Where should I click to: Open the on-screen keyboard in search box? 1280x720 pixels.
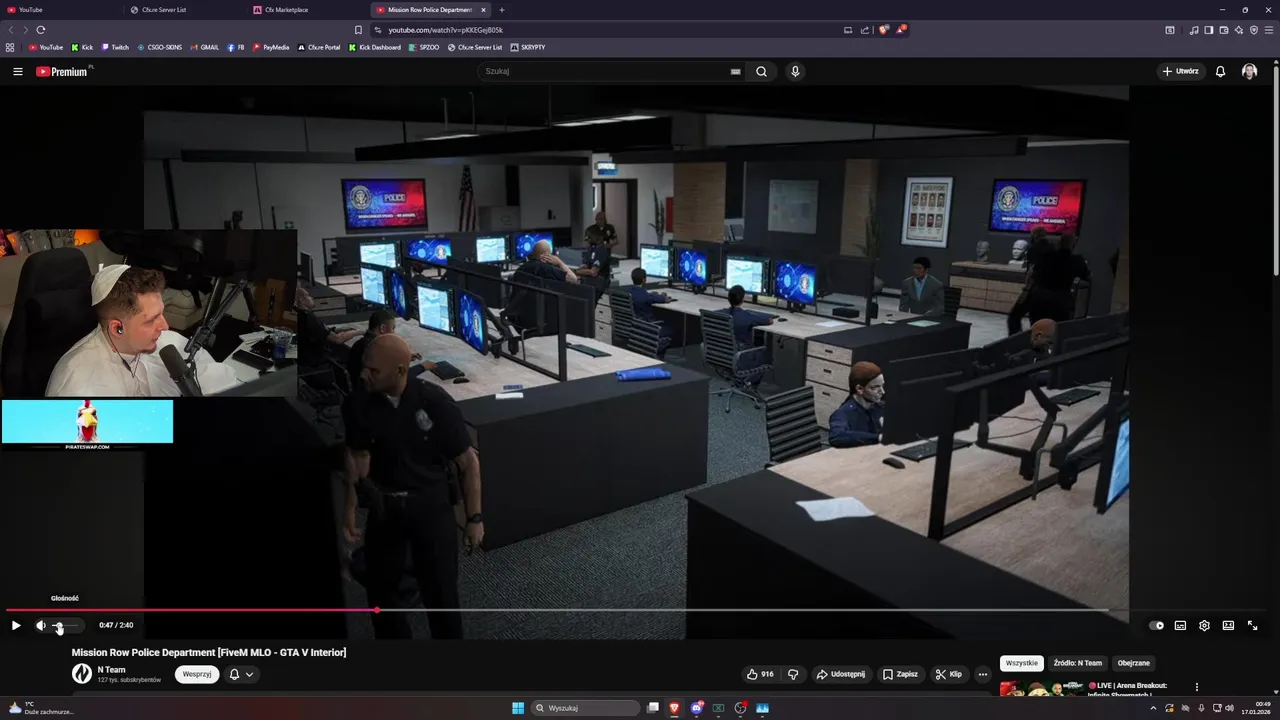[736, 72]
